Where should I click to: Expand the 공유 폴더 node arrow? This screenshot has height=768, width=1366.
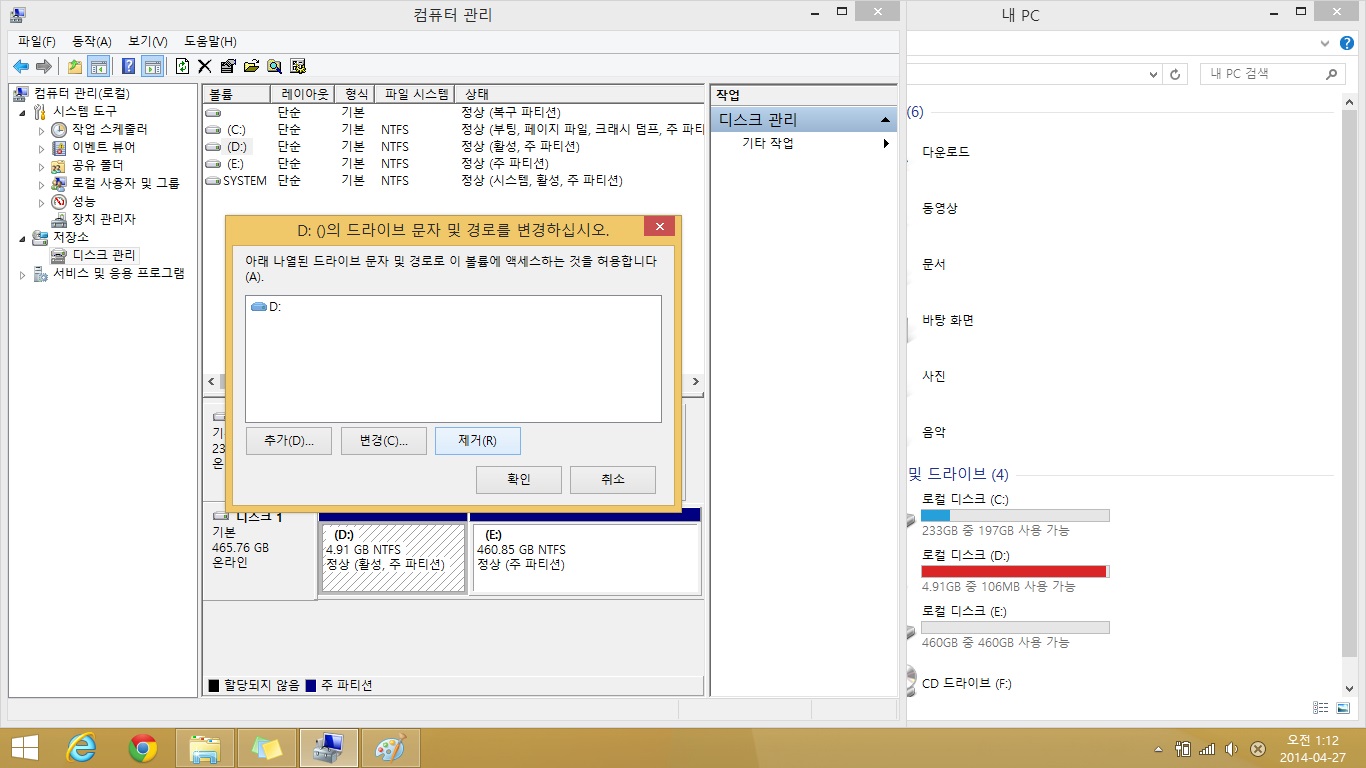(41, 165)
